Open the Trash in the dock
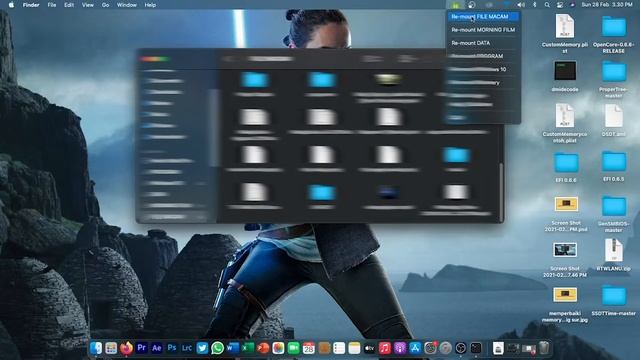The width and height of the screenshot is (640, 360). pos(544,348)
